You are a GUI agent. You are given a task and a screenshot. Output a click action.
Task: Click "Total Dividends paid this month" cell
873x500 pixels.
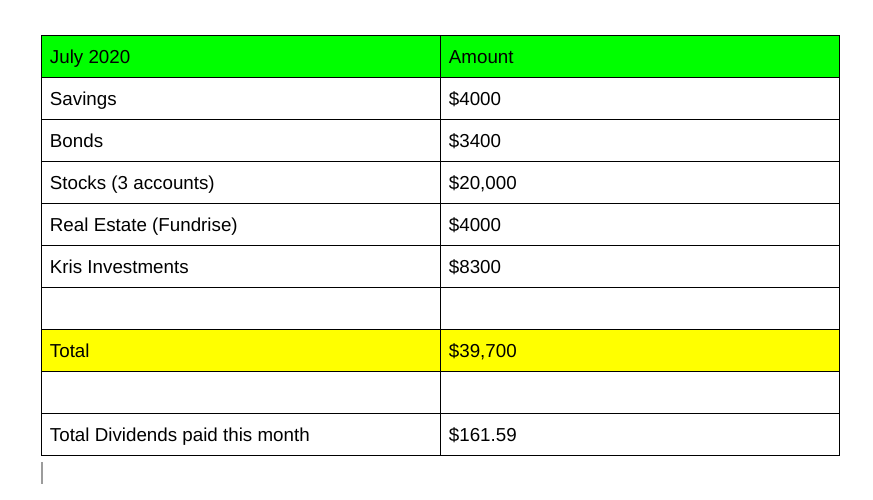(240, 435)
